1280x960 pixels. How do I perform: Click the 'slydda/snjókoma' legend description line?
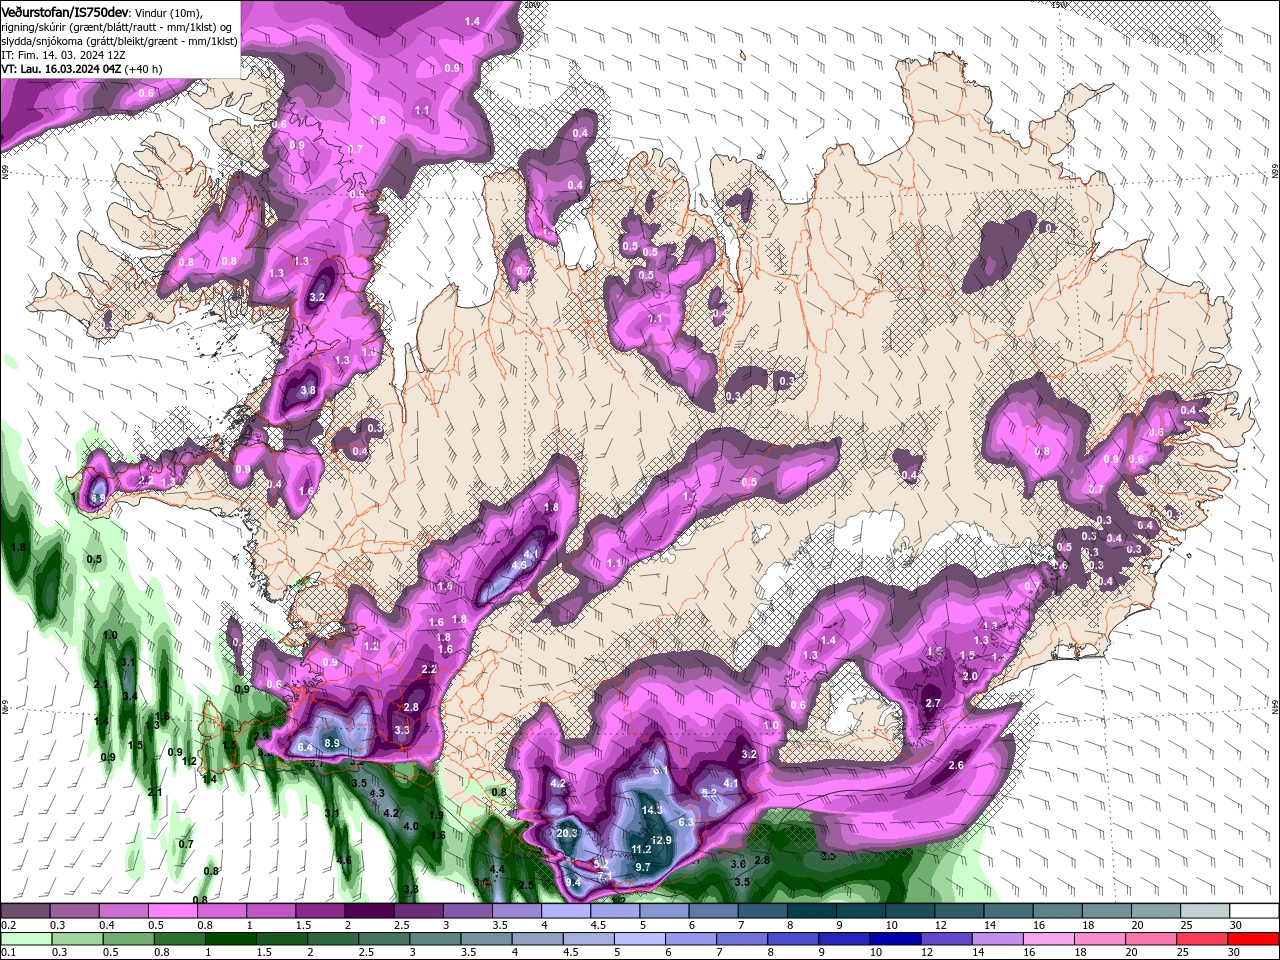click(x=119, y=41)
